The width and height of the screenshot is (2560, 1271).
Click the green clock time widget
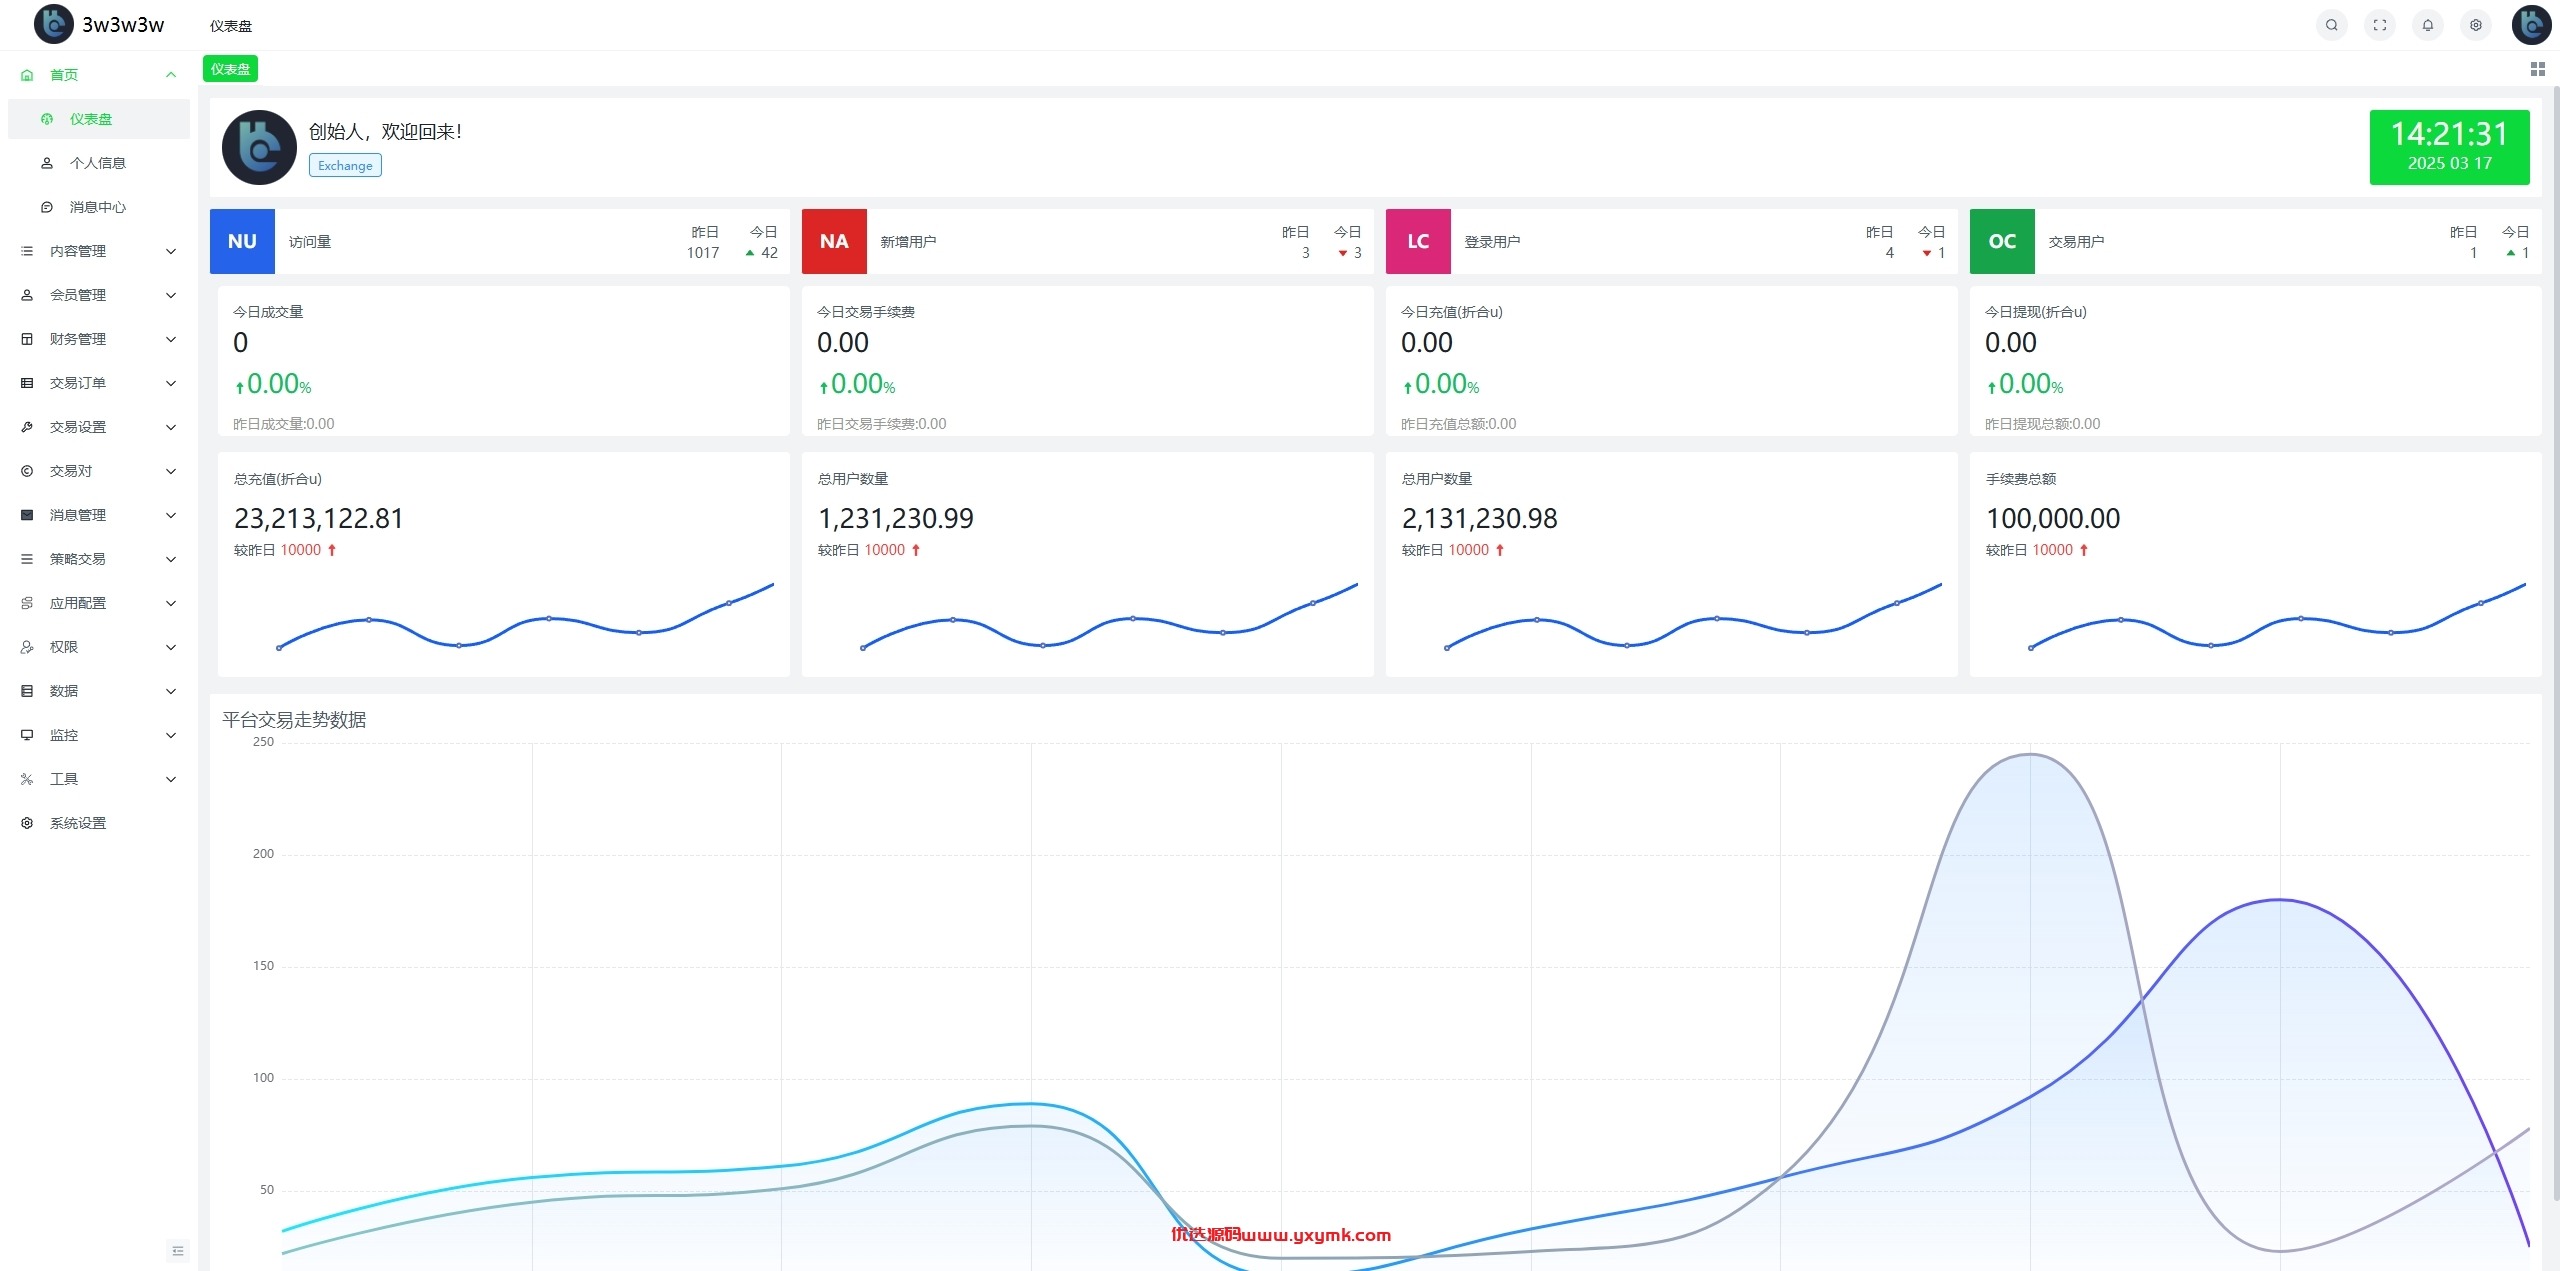tap(2449, 147)
